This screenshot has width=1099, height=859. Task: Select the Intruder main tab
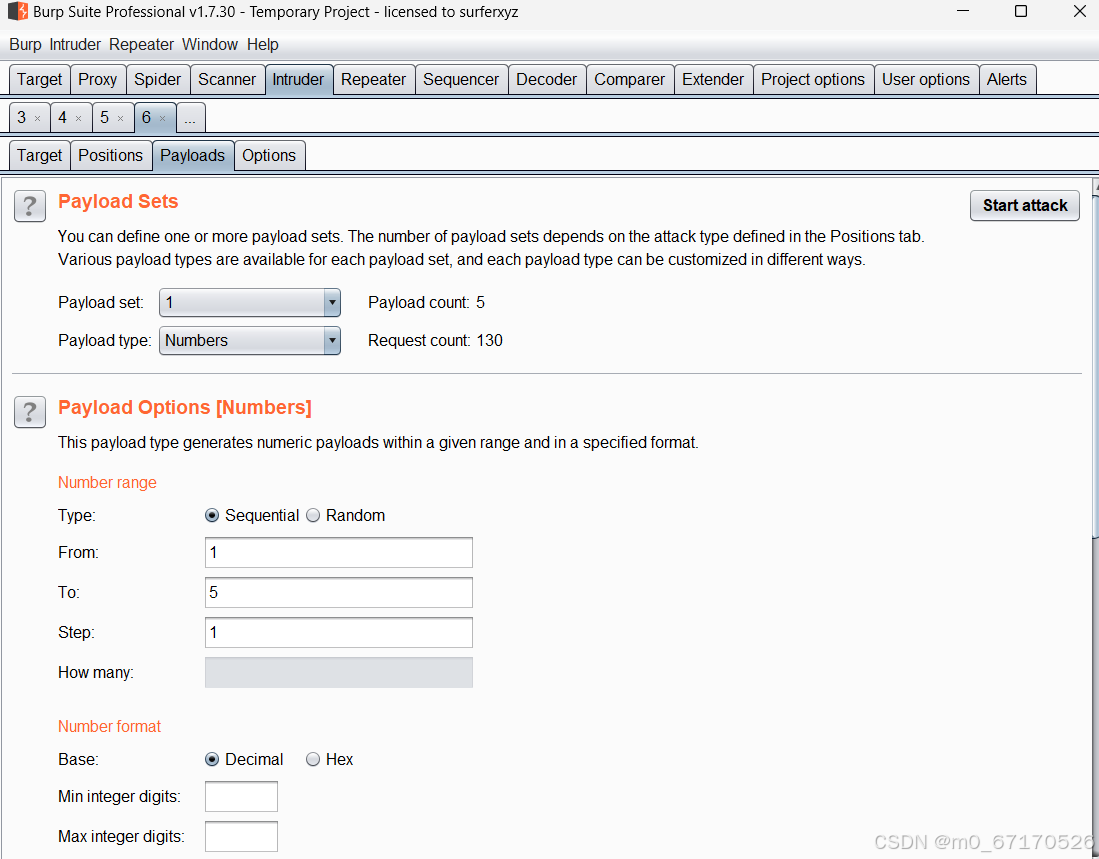tap(299, 79)
